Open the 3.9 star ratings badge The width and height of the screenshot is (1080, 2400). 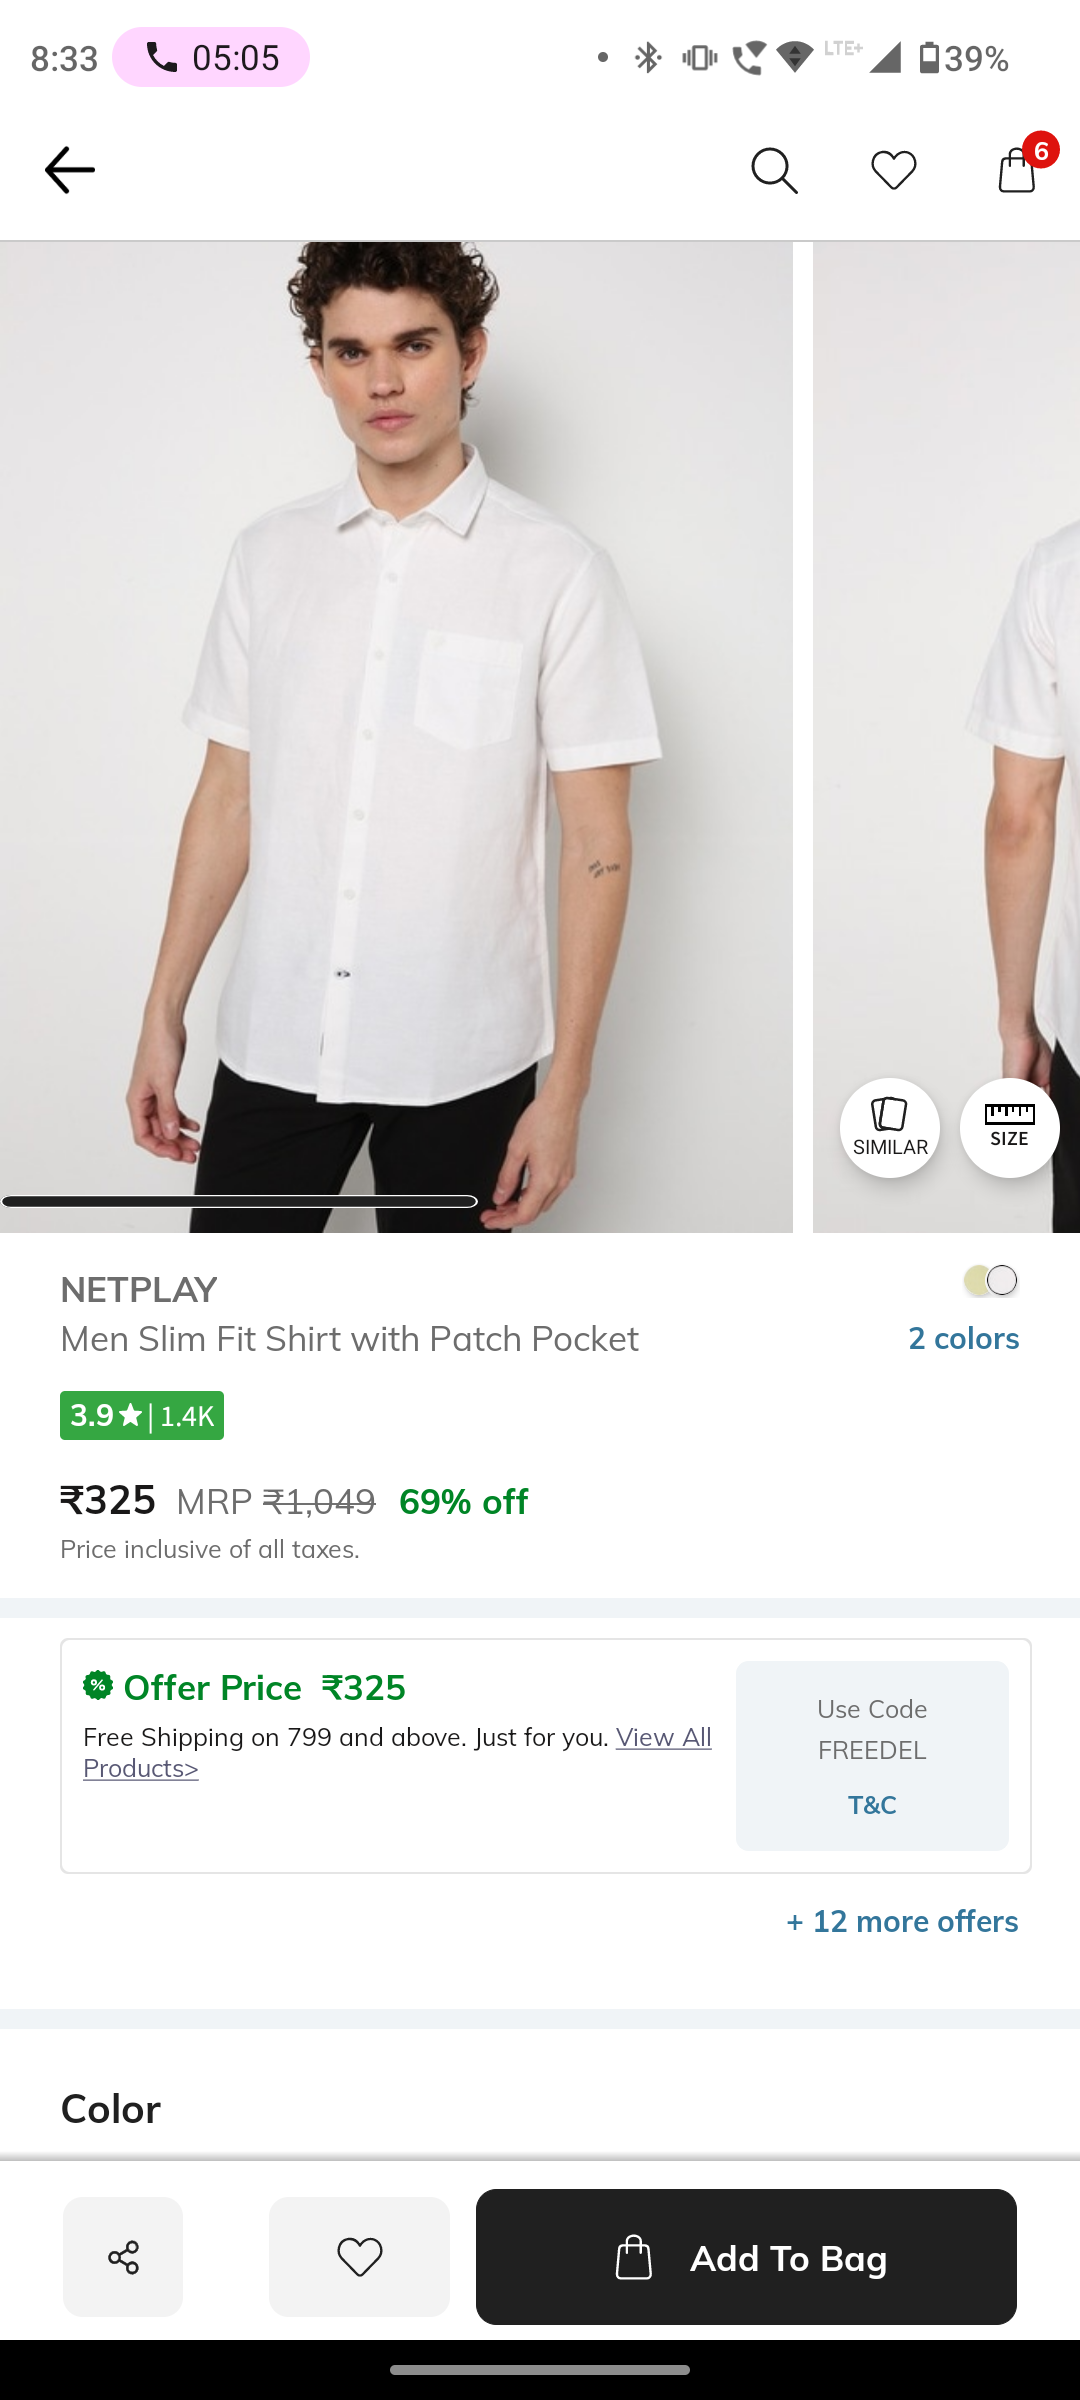coord(142,1416)
